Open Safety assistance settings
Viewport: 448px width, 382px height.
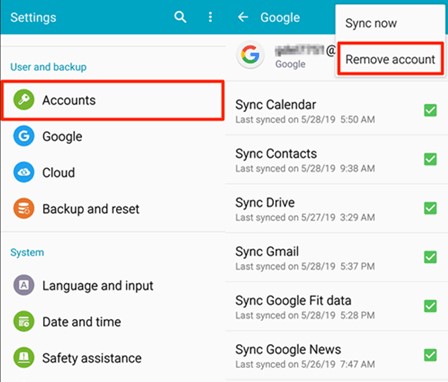pyautogui.click(x=113, y=358)
